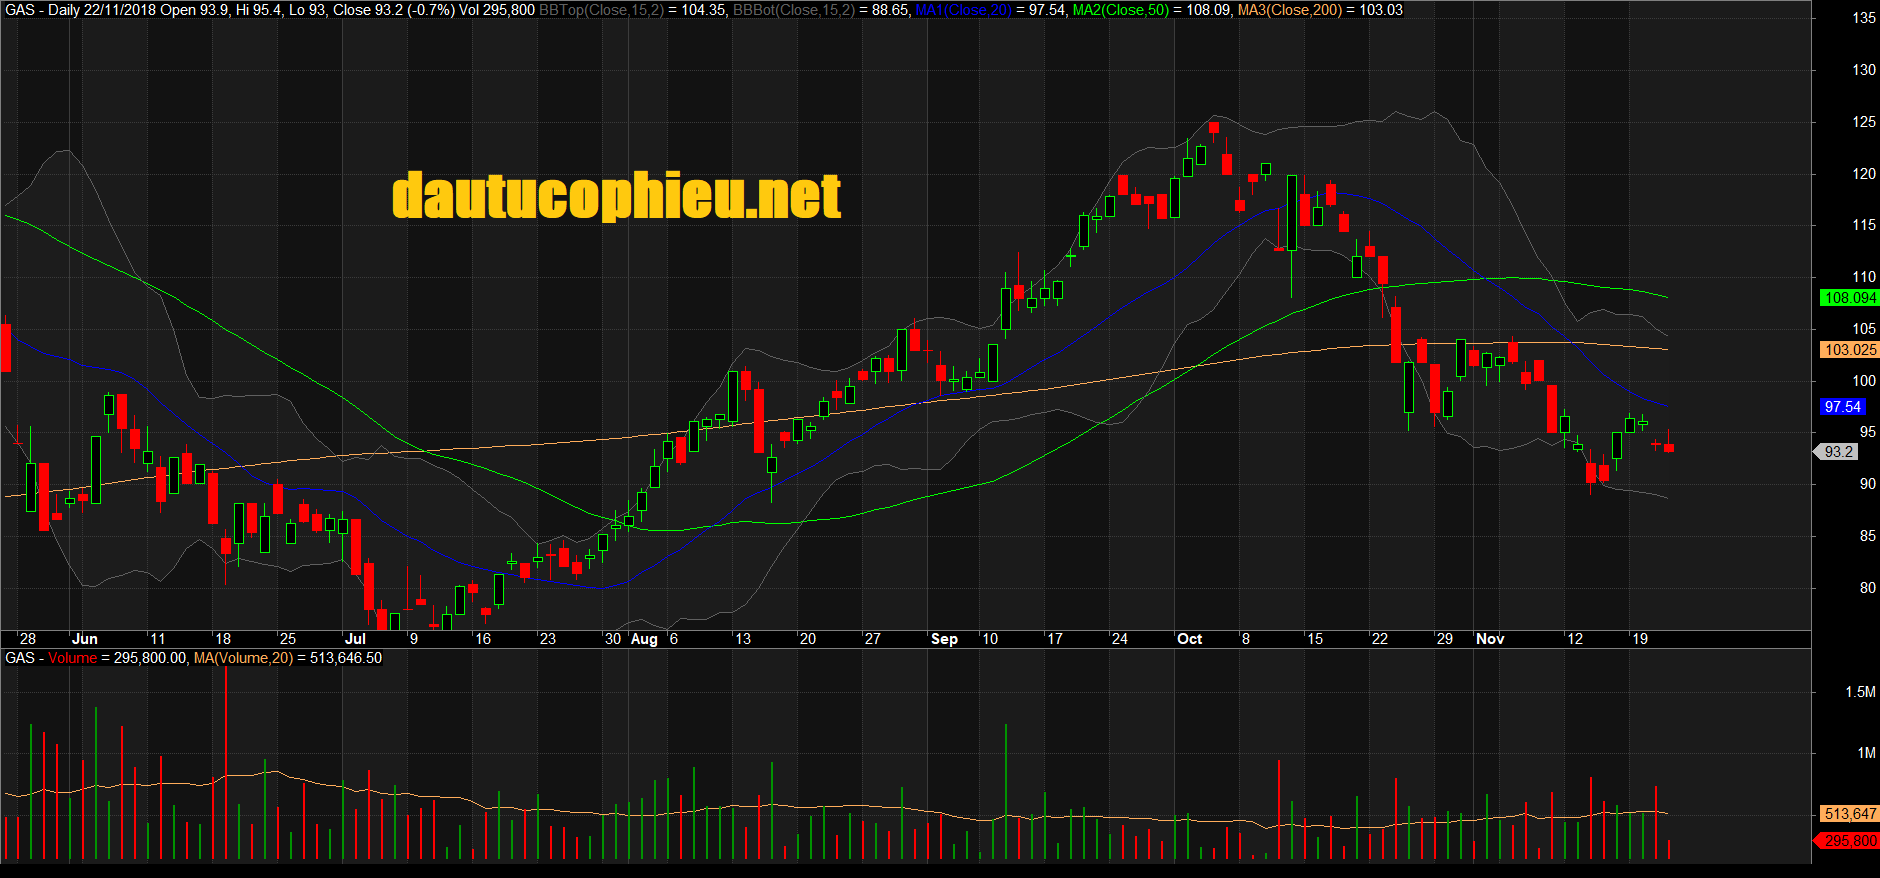Click the '6' date label on the axis
This screenshot has width=1880, height=878.
click(x=674, y=639)
